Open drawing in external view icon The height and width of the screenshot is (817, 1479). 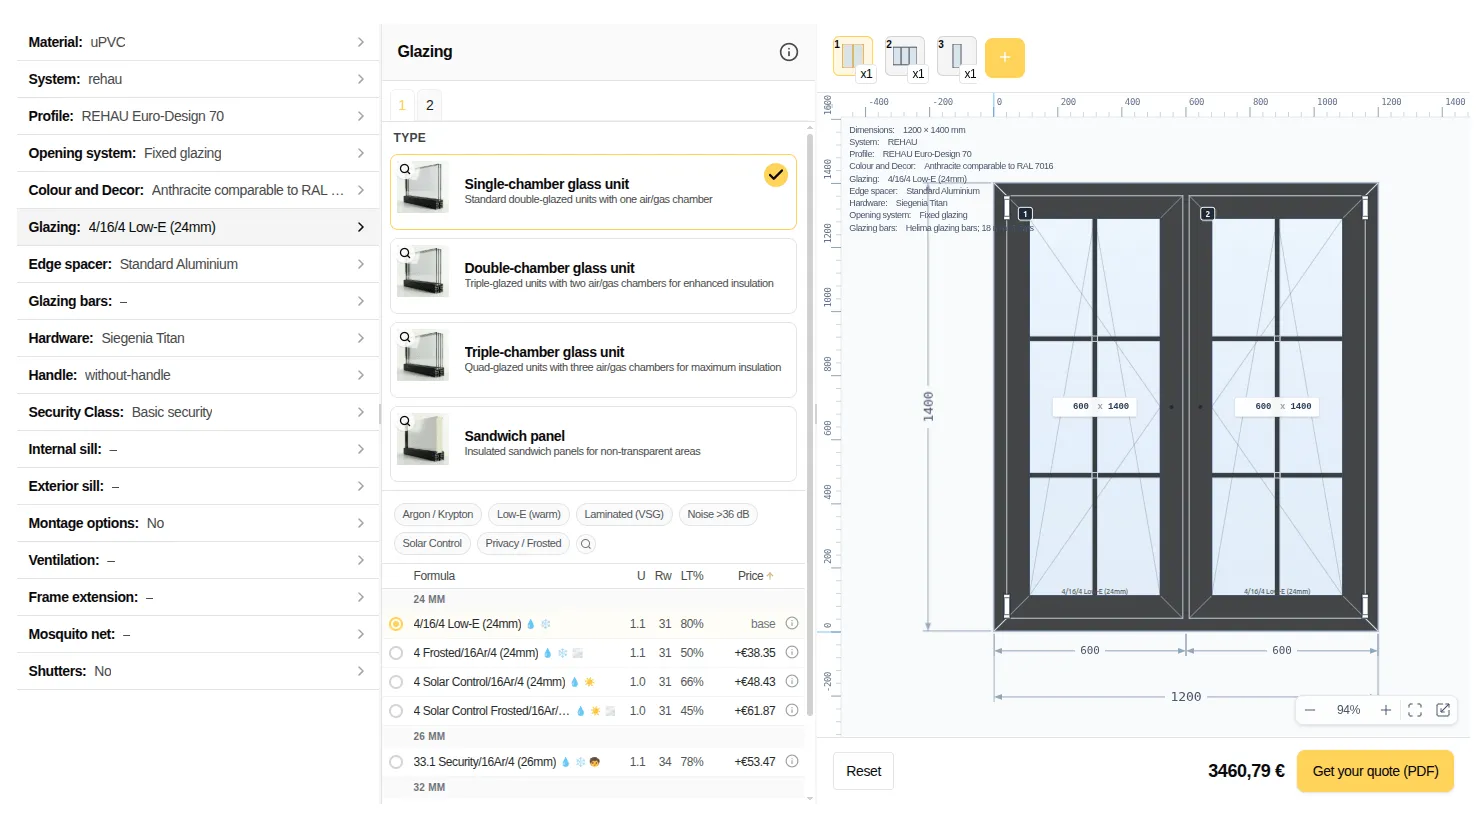click(1443, 710)
